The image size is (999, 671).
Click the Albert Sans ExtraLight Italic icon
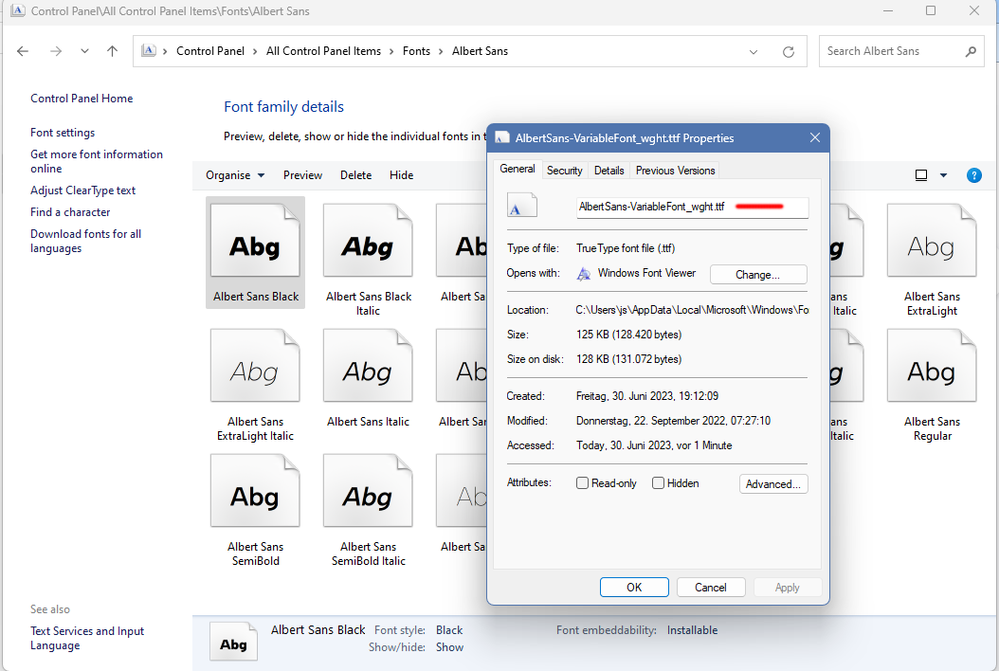point(255,369)
